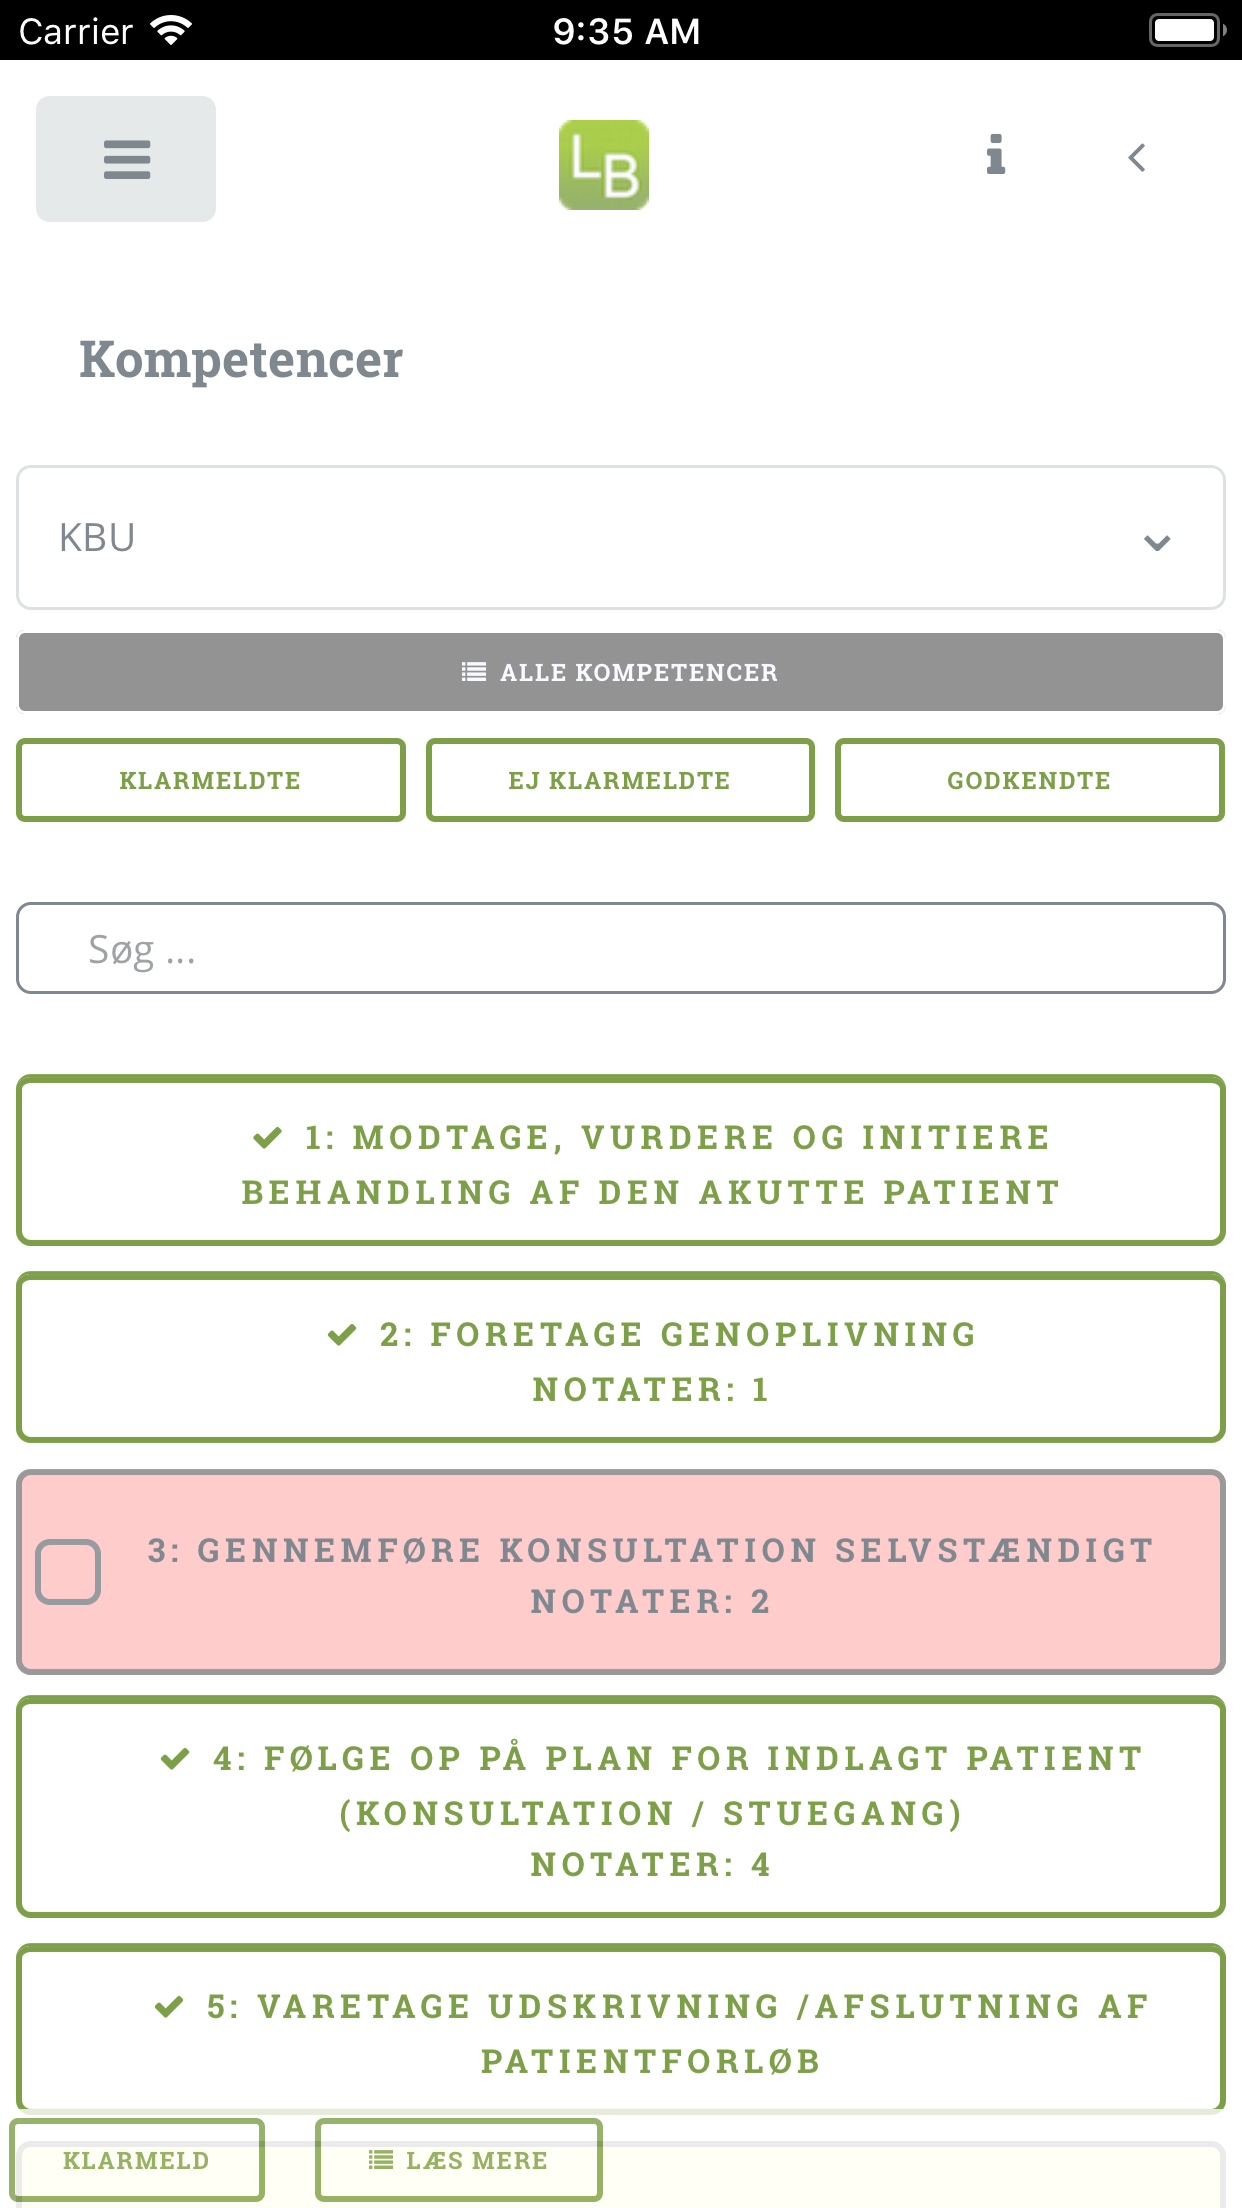Tap the checkmark icon beside Foretage Genoplivning

tap(342, 1334)
